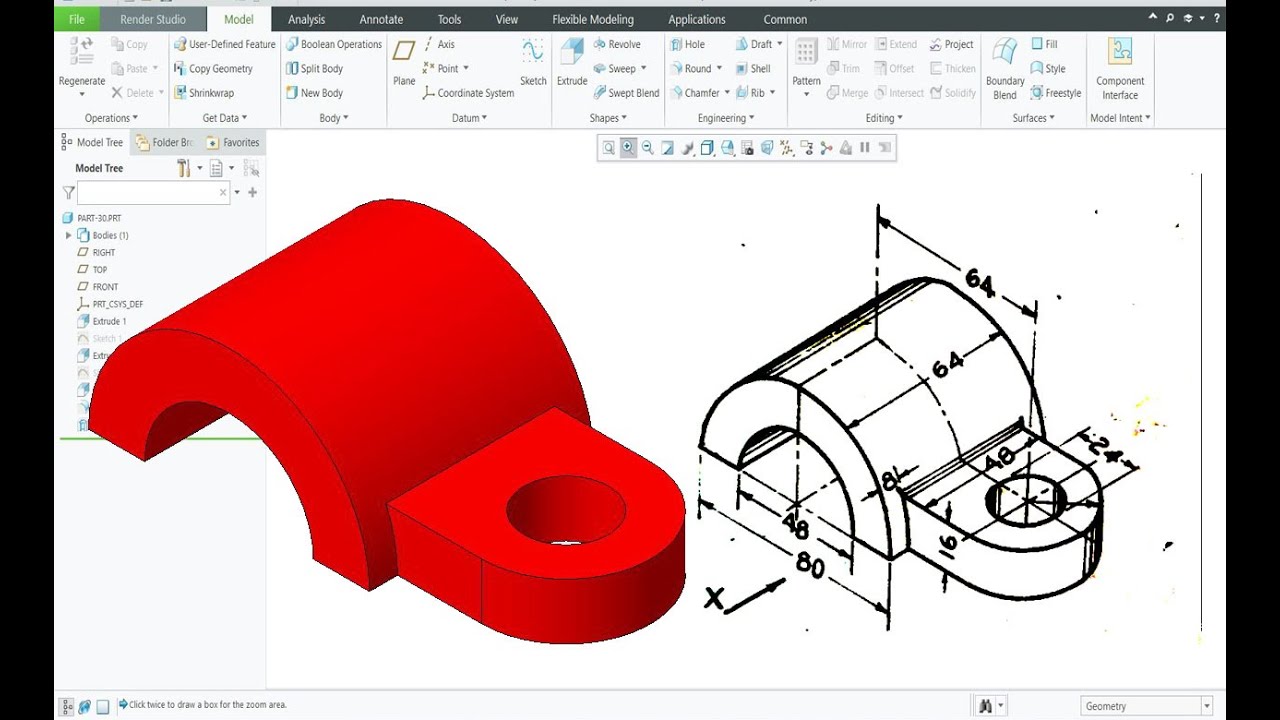Click the Extrude tool icon

click(x=572, y=53)
